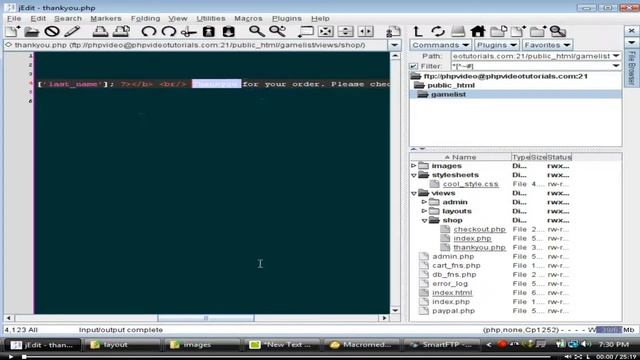The height and width of the screenshot is (360, 640).
Task: Create new file in file browser
Action: point(518,31)
